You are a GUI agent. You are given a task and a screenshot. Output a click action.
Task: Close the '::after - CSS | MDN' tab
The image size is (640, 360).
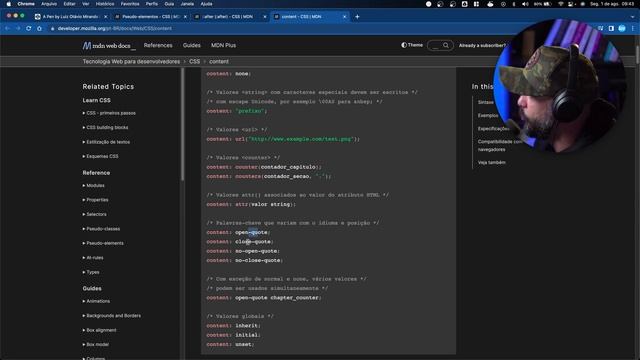[x=264, y=17]
